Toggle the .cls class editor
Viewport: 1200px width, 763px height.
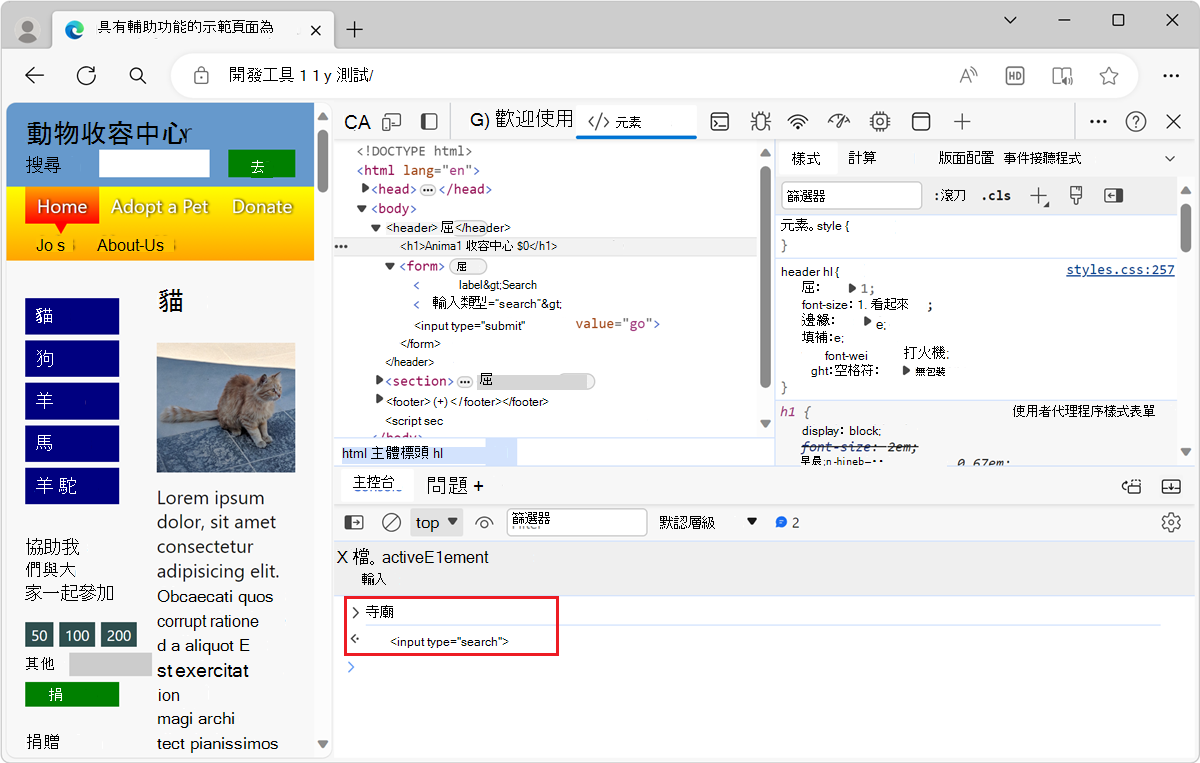point(996,195)
